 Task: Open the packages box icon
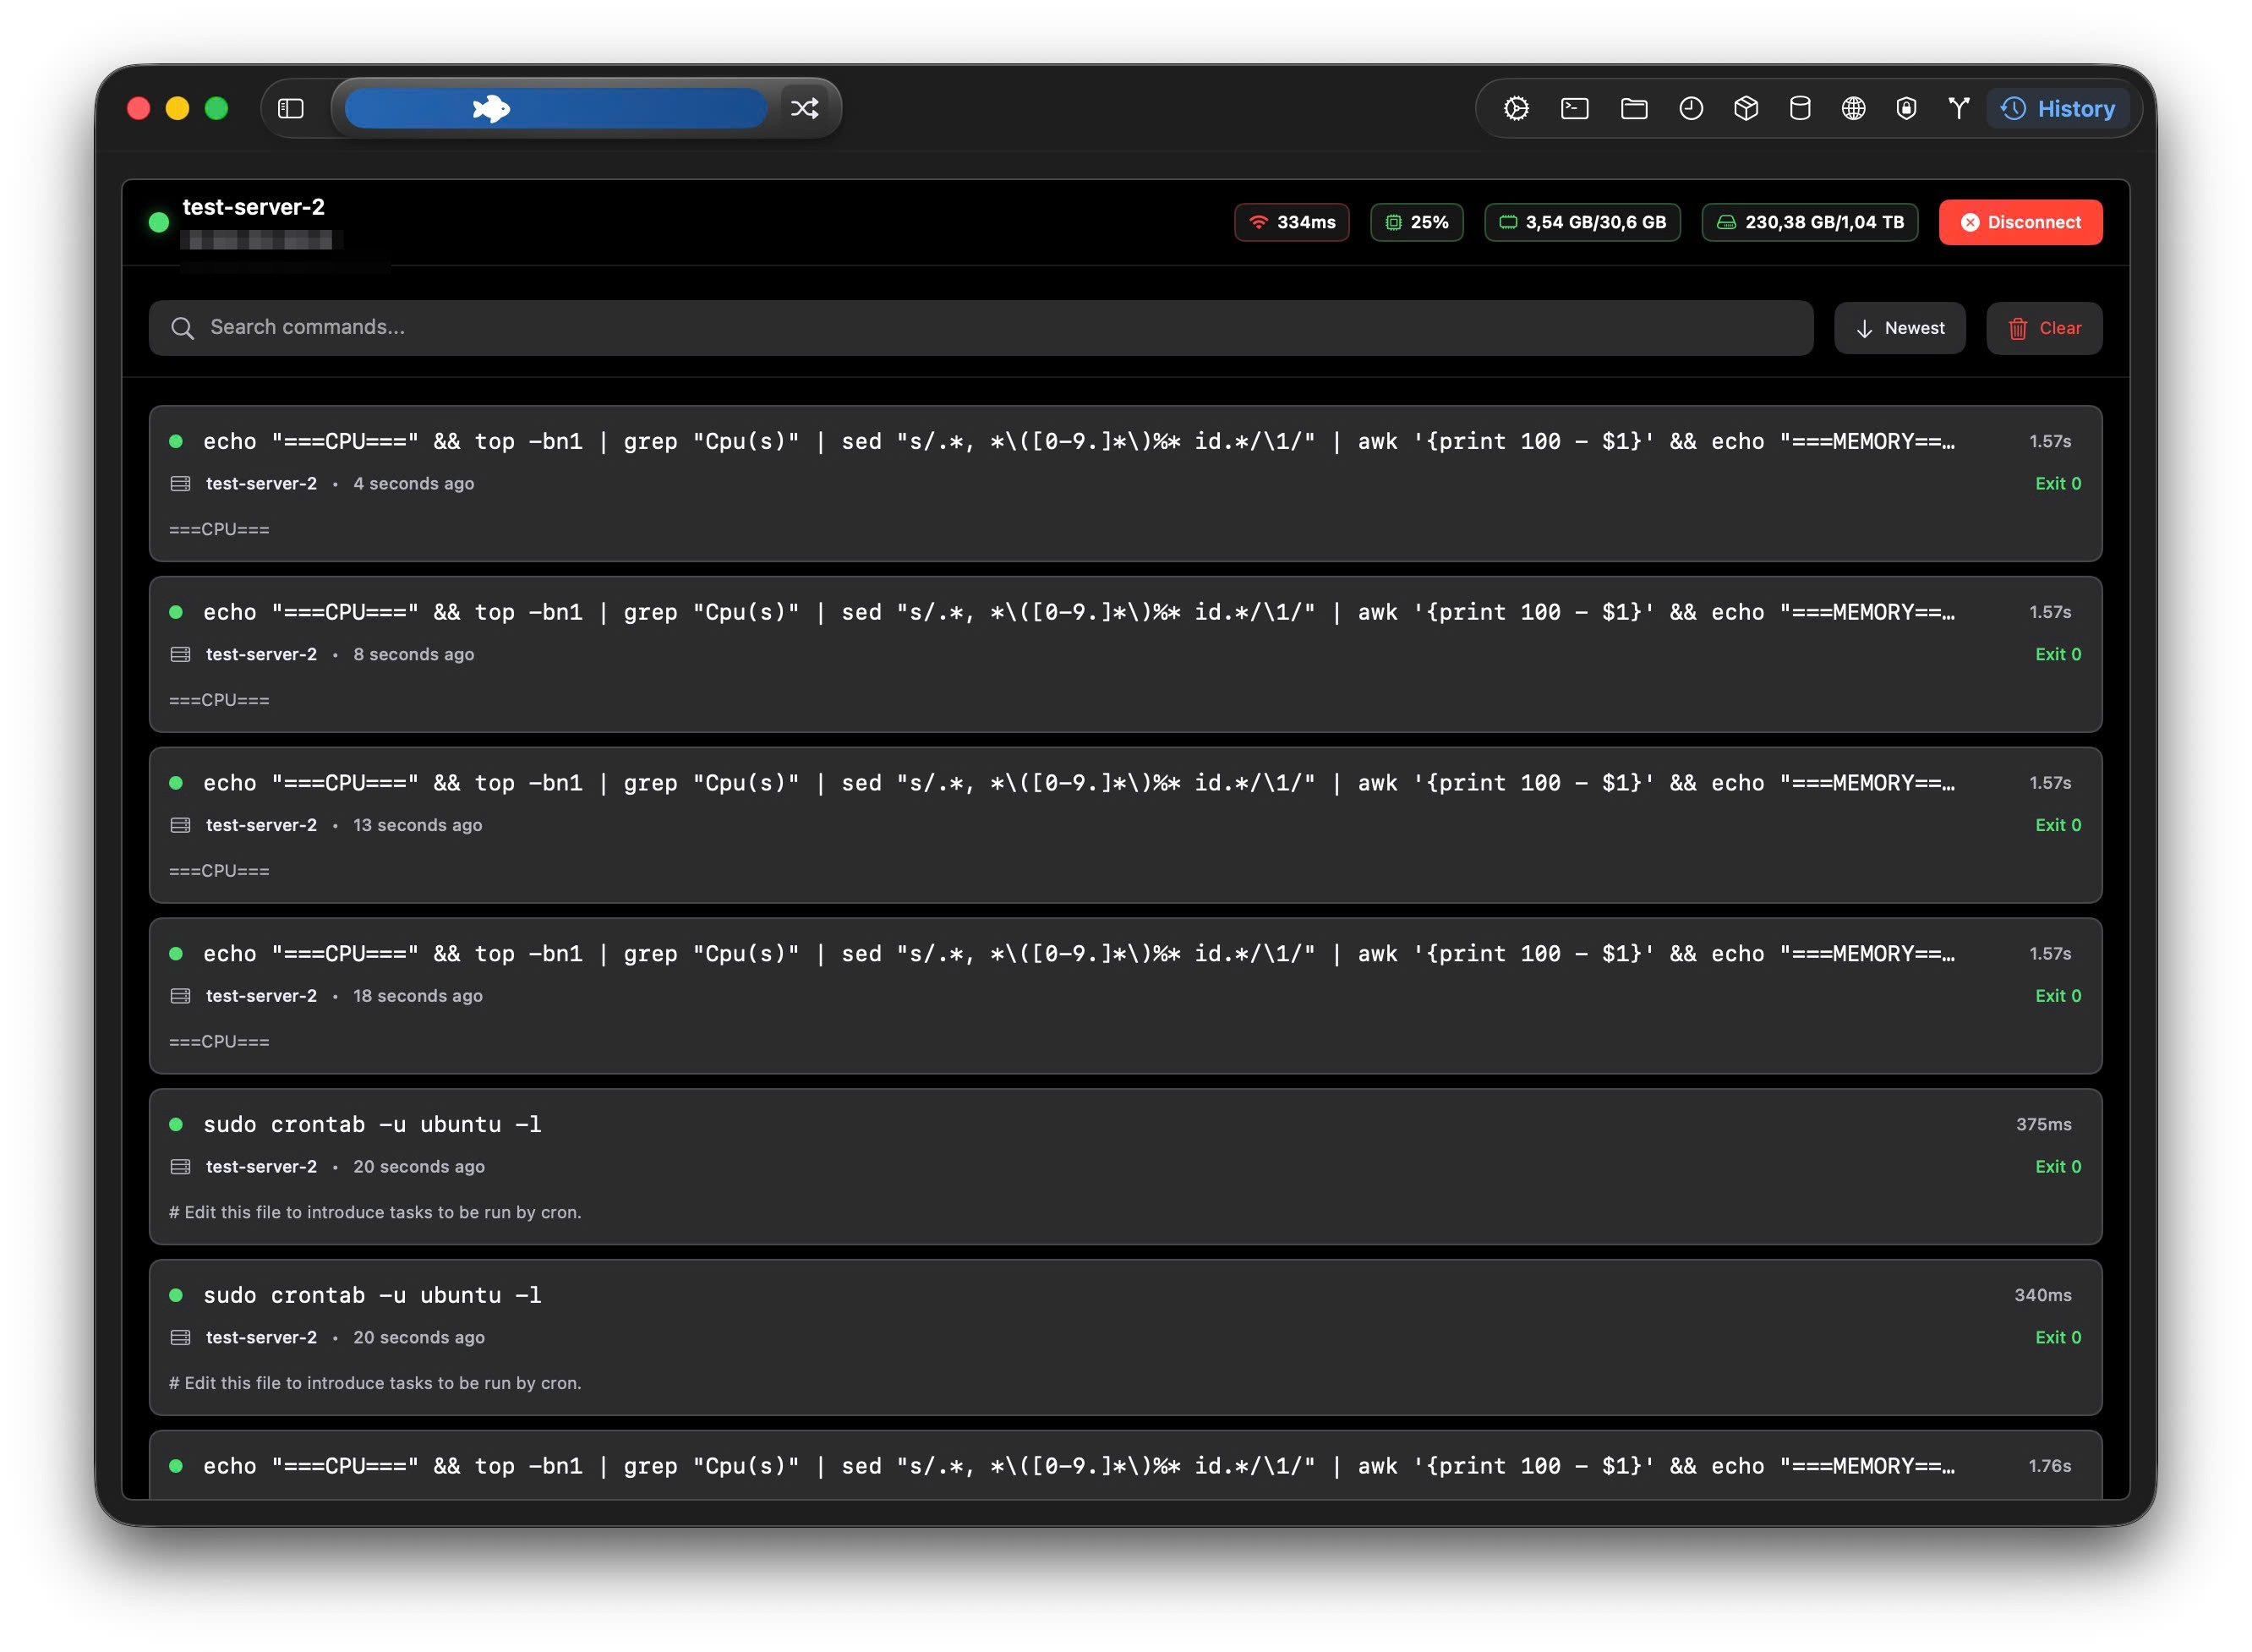(1746, 108)
